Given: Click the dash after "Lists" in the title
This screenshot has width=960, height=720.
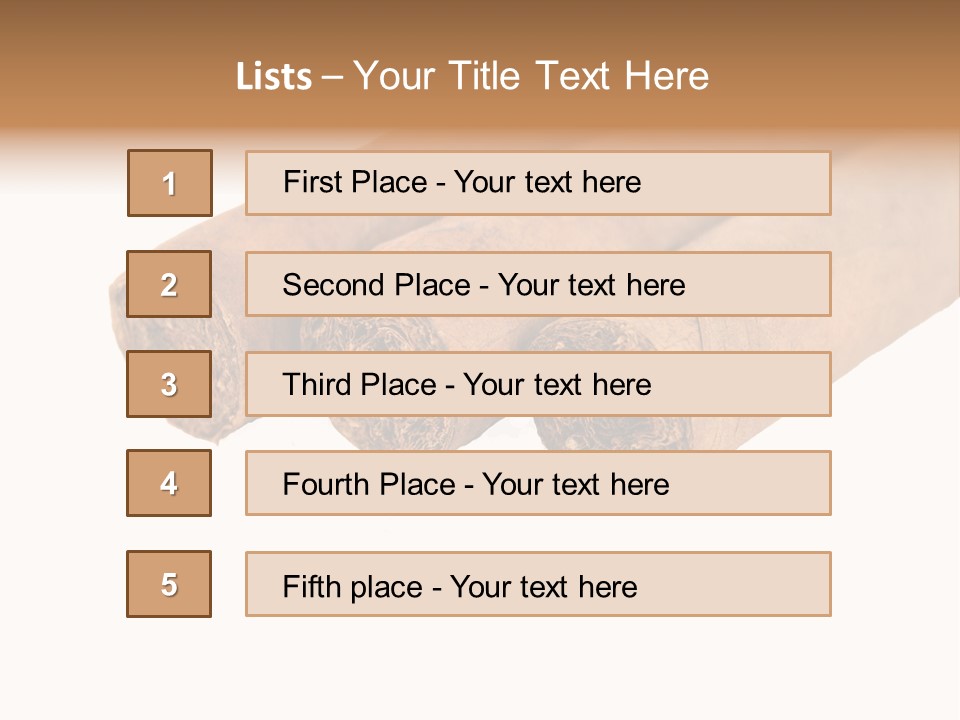Looking at the screenshot, I should tap(332, 77).
